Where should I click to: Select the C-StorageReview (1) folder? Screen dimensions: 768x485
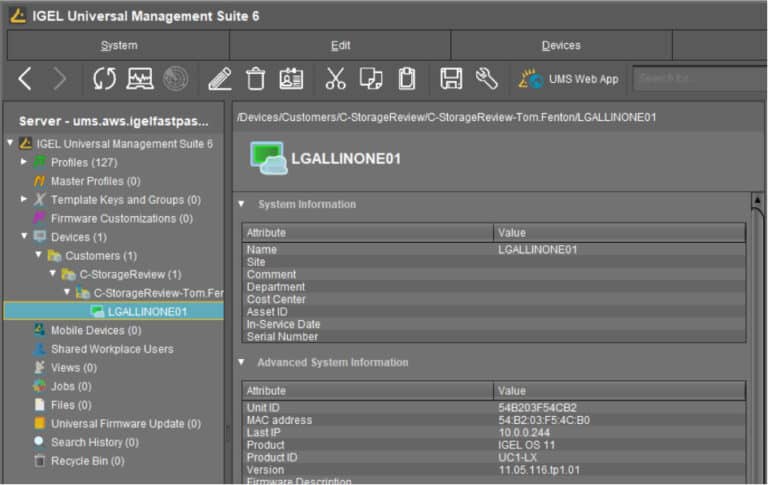pyautogui.click(x=130, y=274)
